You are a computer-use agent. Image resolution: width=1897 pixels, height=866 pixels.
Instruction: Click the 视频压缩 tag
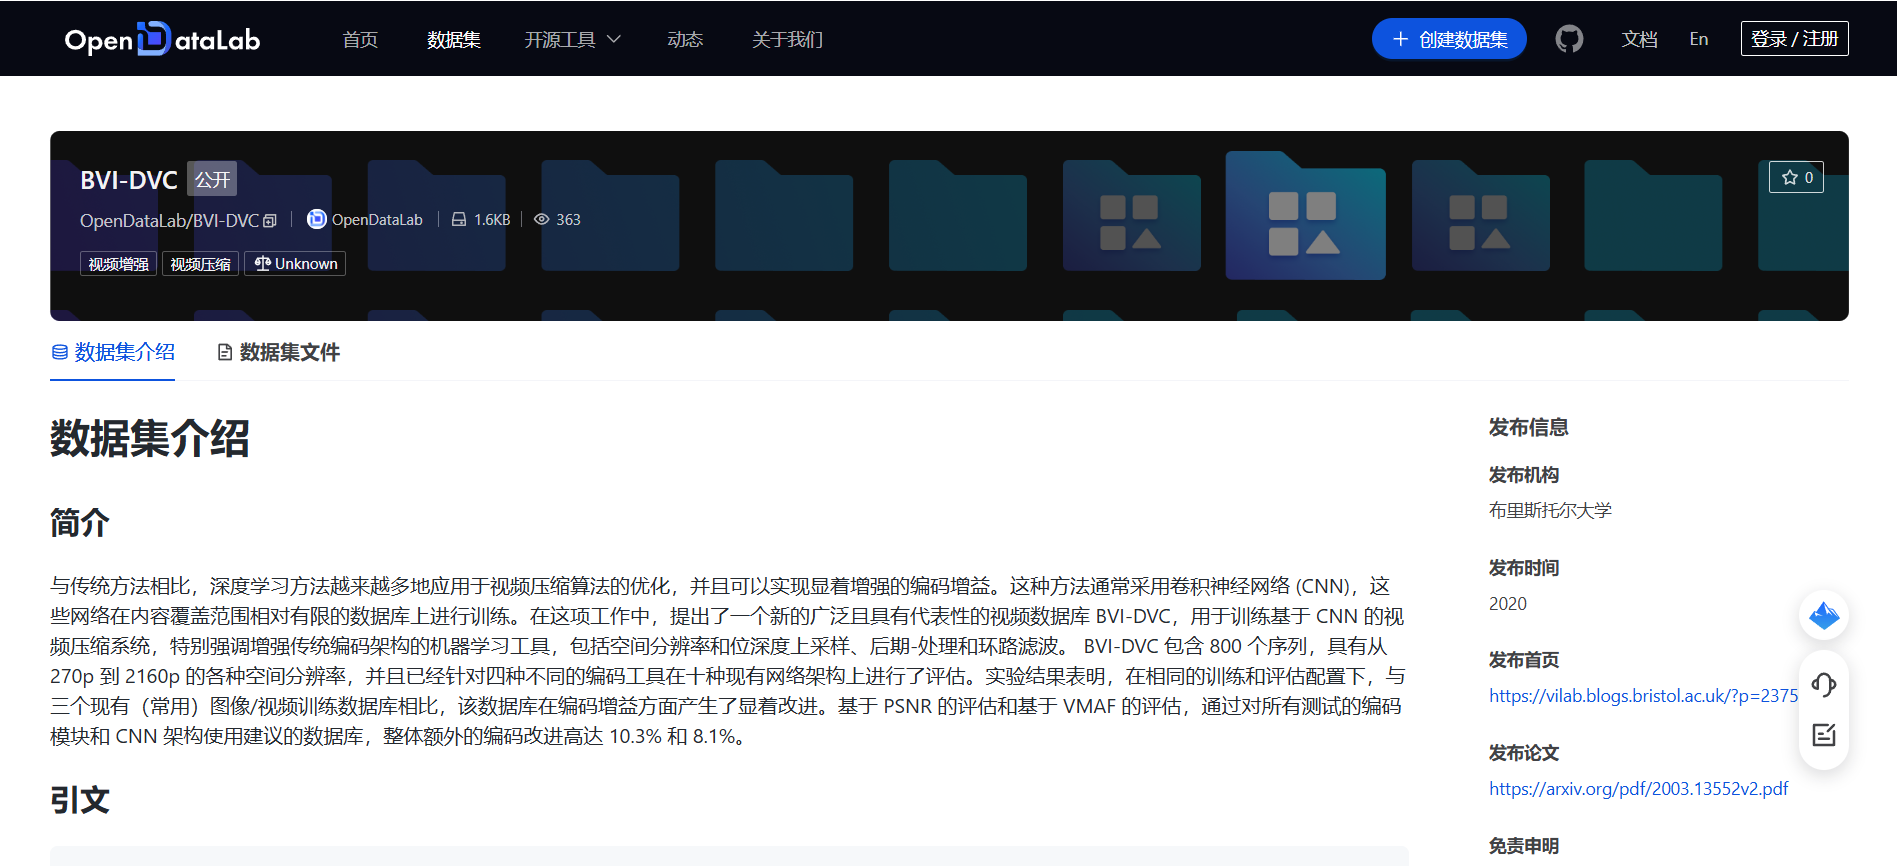point(200,264)
